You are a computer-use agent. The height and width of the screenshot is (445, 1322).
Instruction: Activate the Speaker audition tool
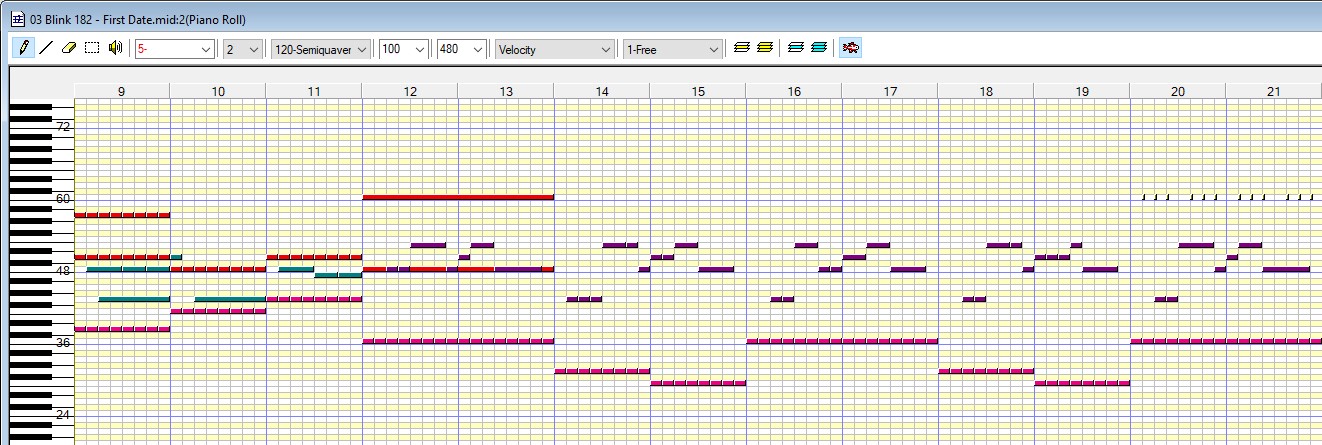115,48
